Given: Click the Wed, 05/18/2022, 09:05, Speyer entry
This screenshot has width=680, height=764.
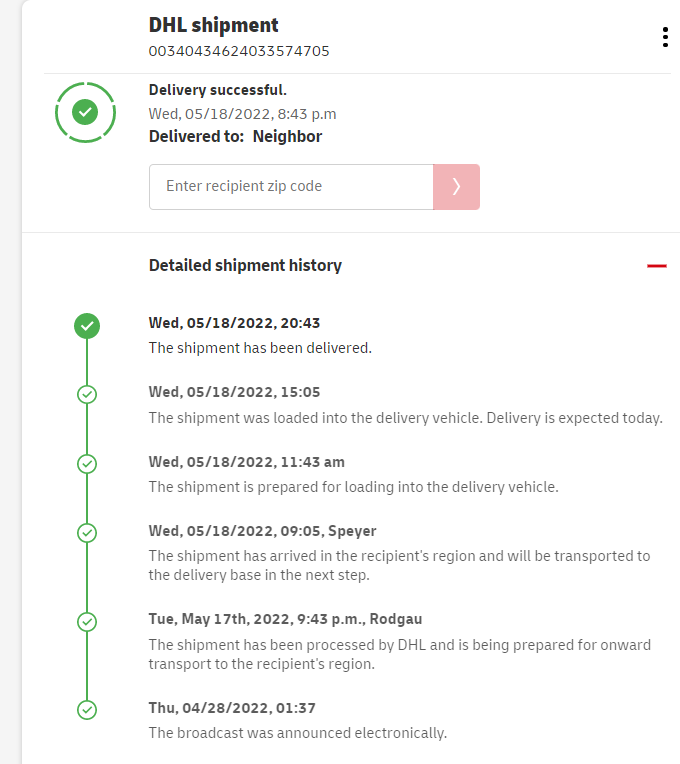Looking at the screenshot, I should [262, 531].
